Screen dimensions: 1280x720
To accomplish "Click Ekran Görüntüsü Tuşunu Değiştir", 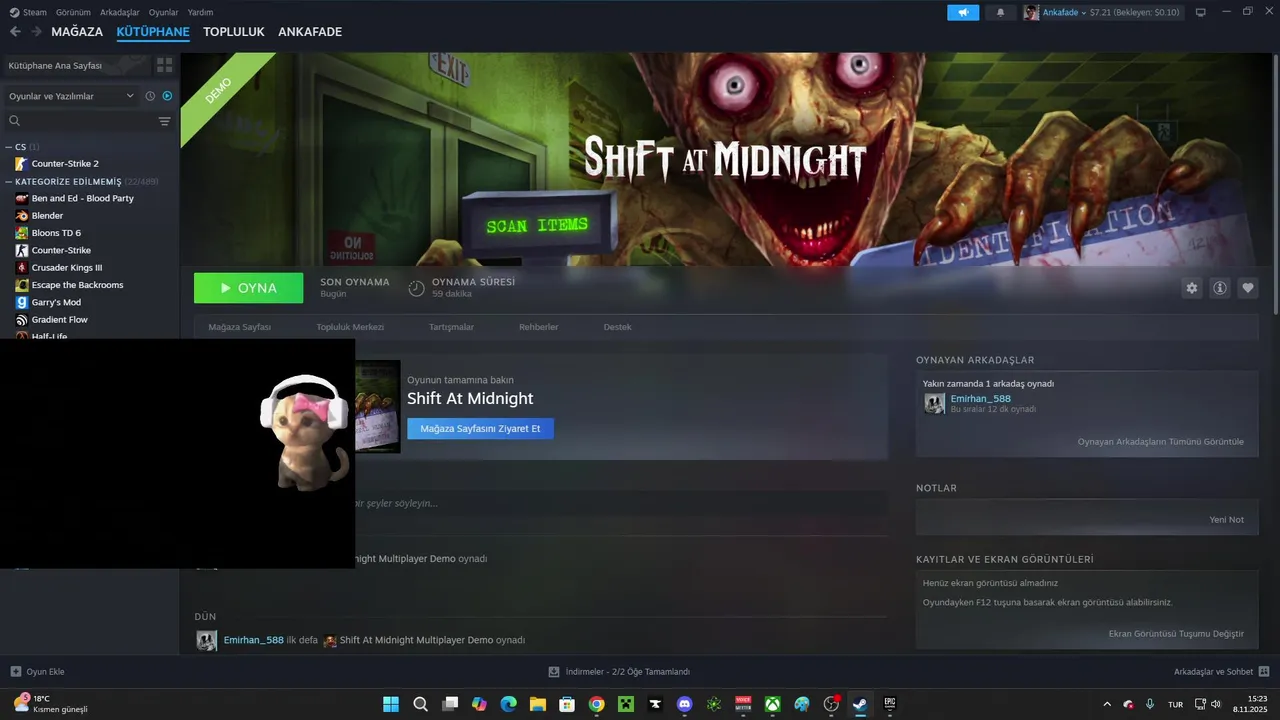I will point(1176,634).
